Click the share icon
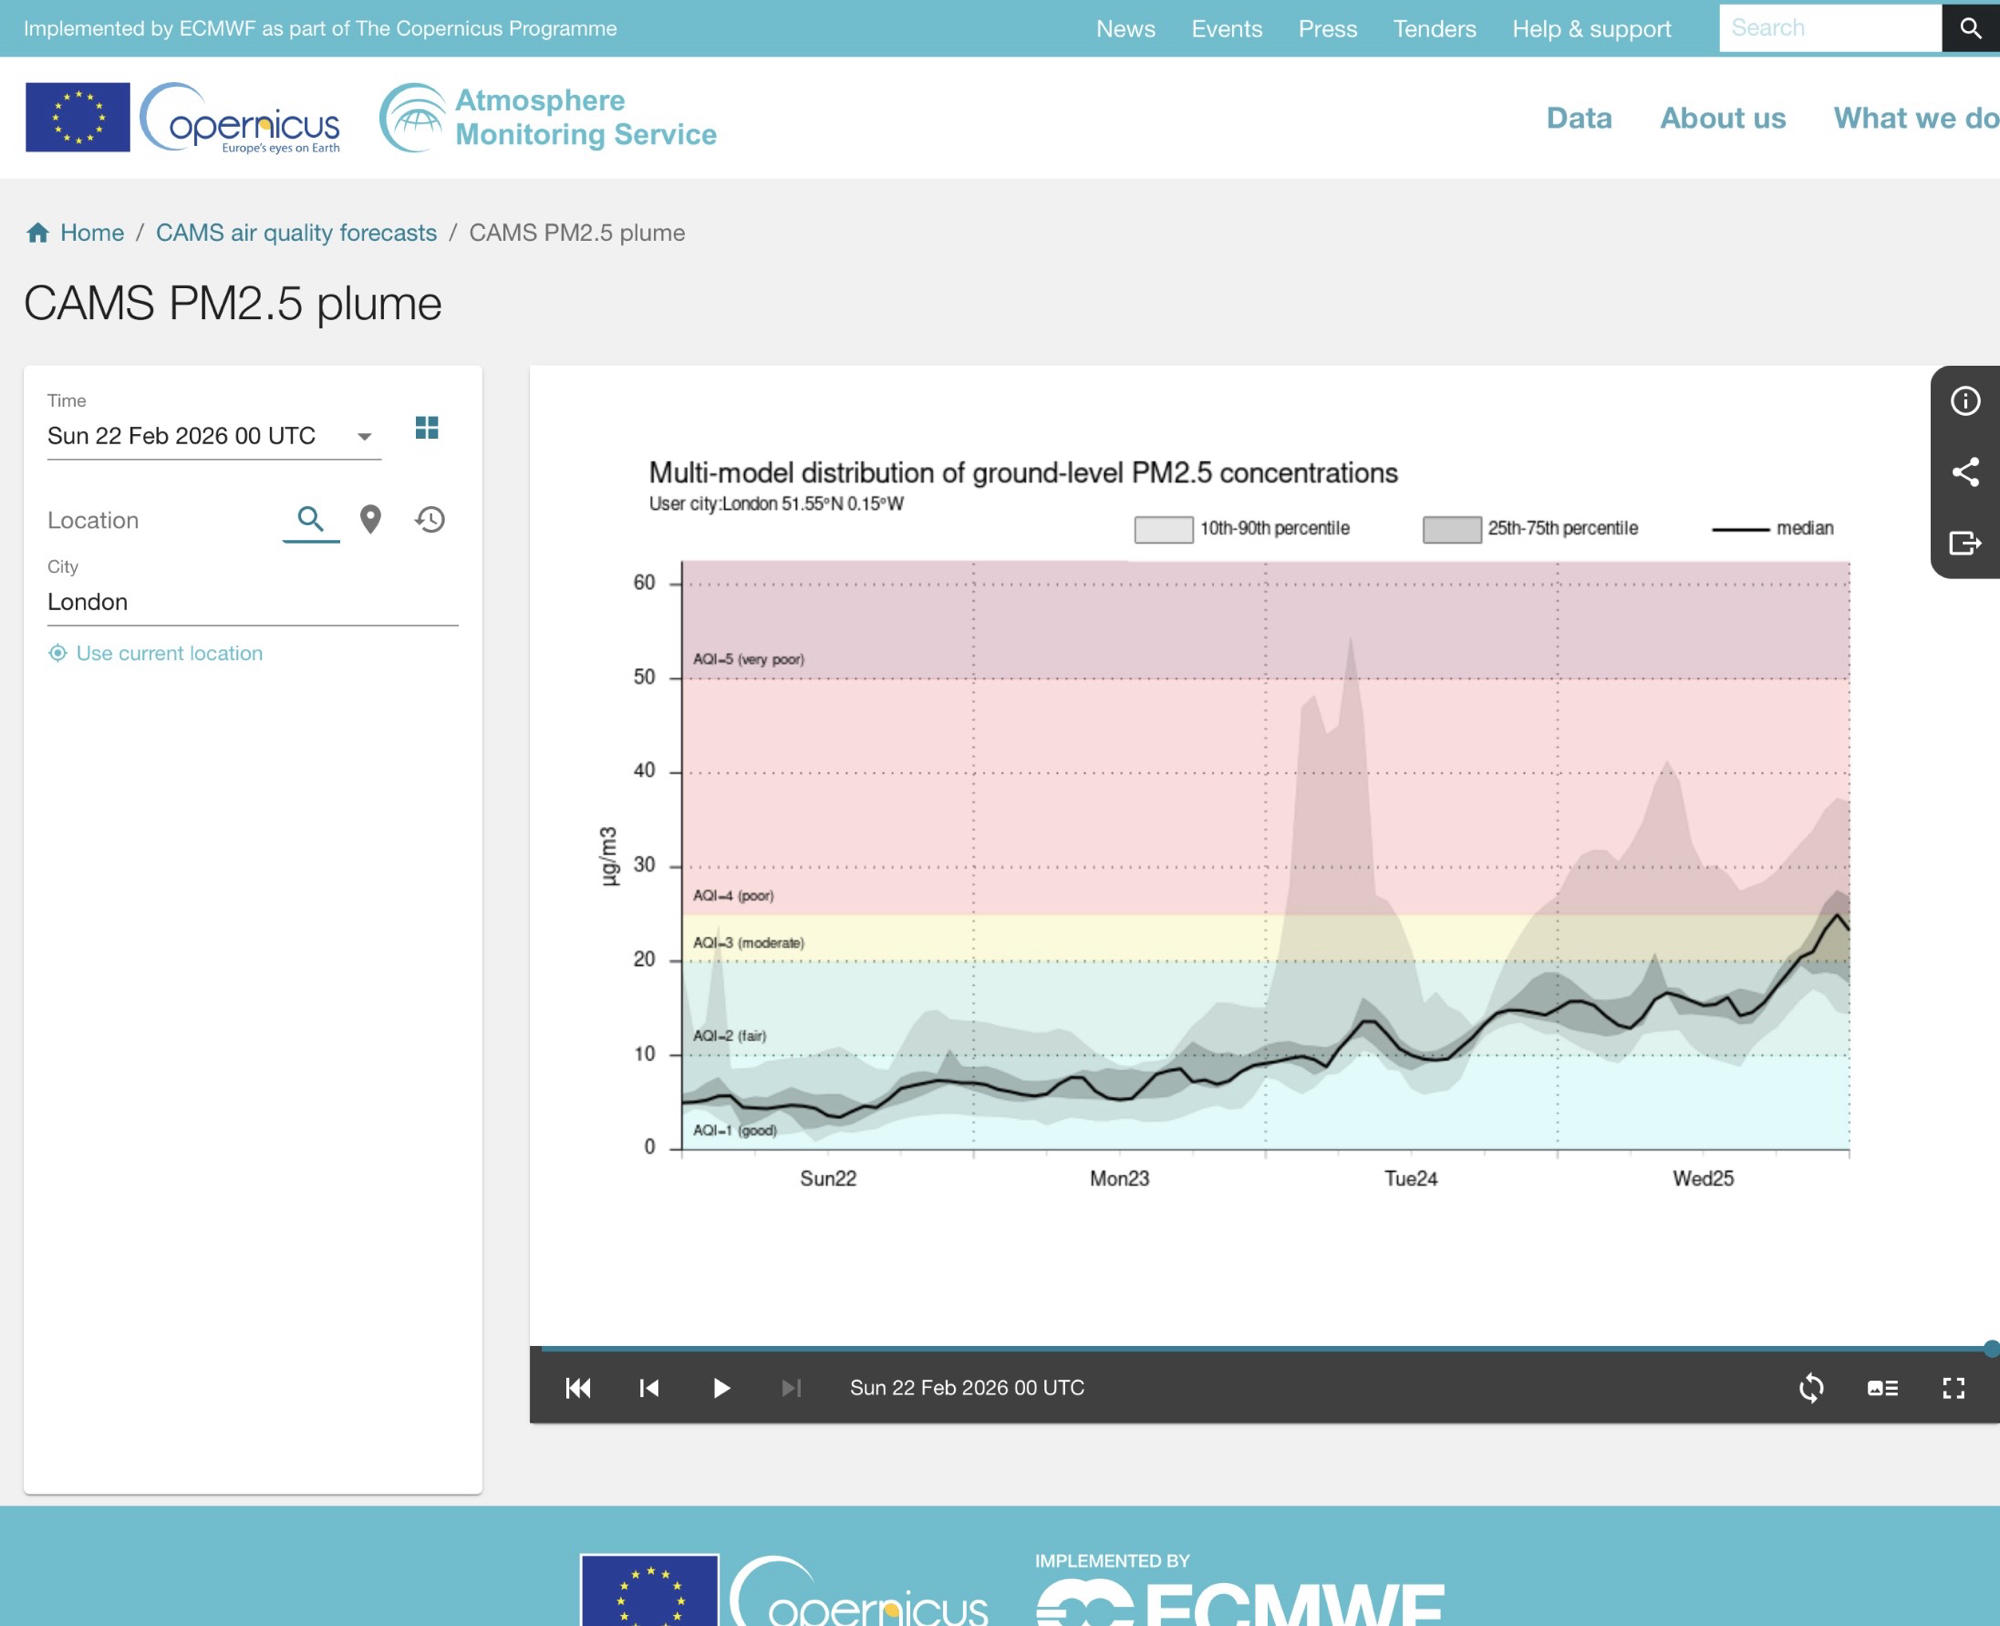 pyautogui.click(x=1964, y=472)
